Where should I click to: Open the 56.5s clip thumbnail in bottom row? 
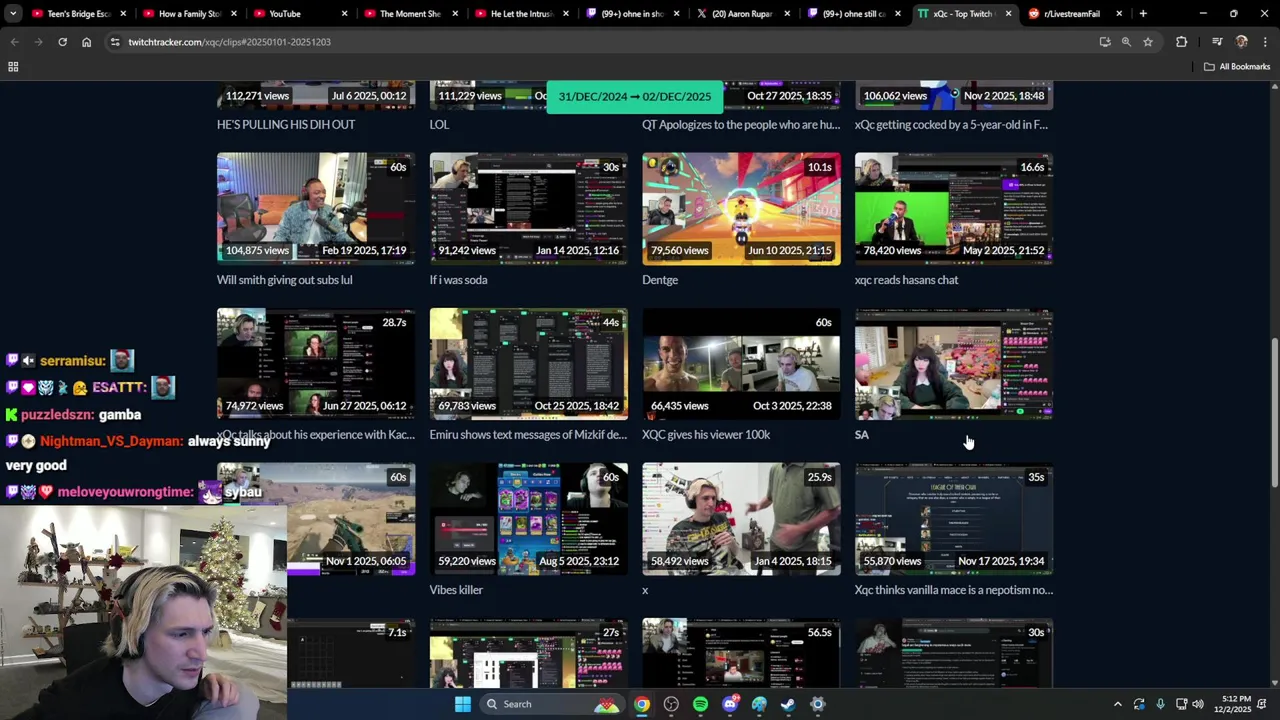741,653
